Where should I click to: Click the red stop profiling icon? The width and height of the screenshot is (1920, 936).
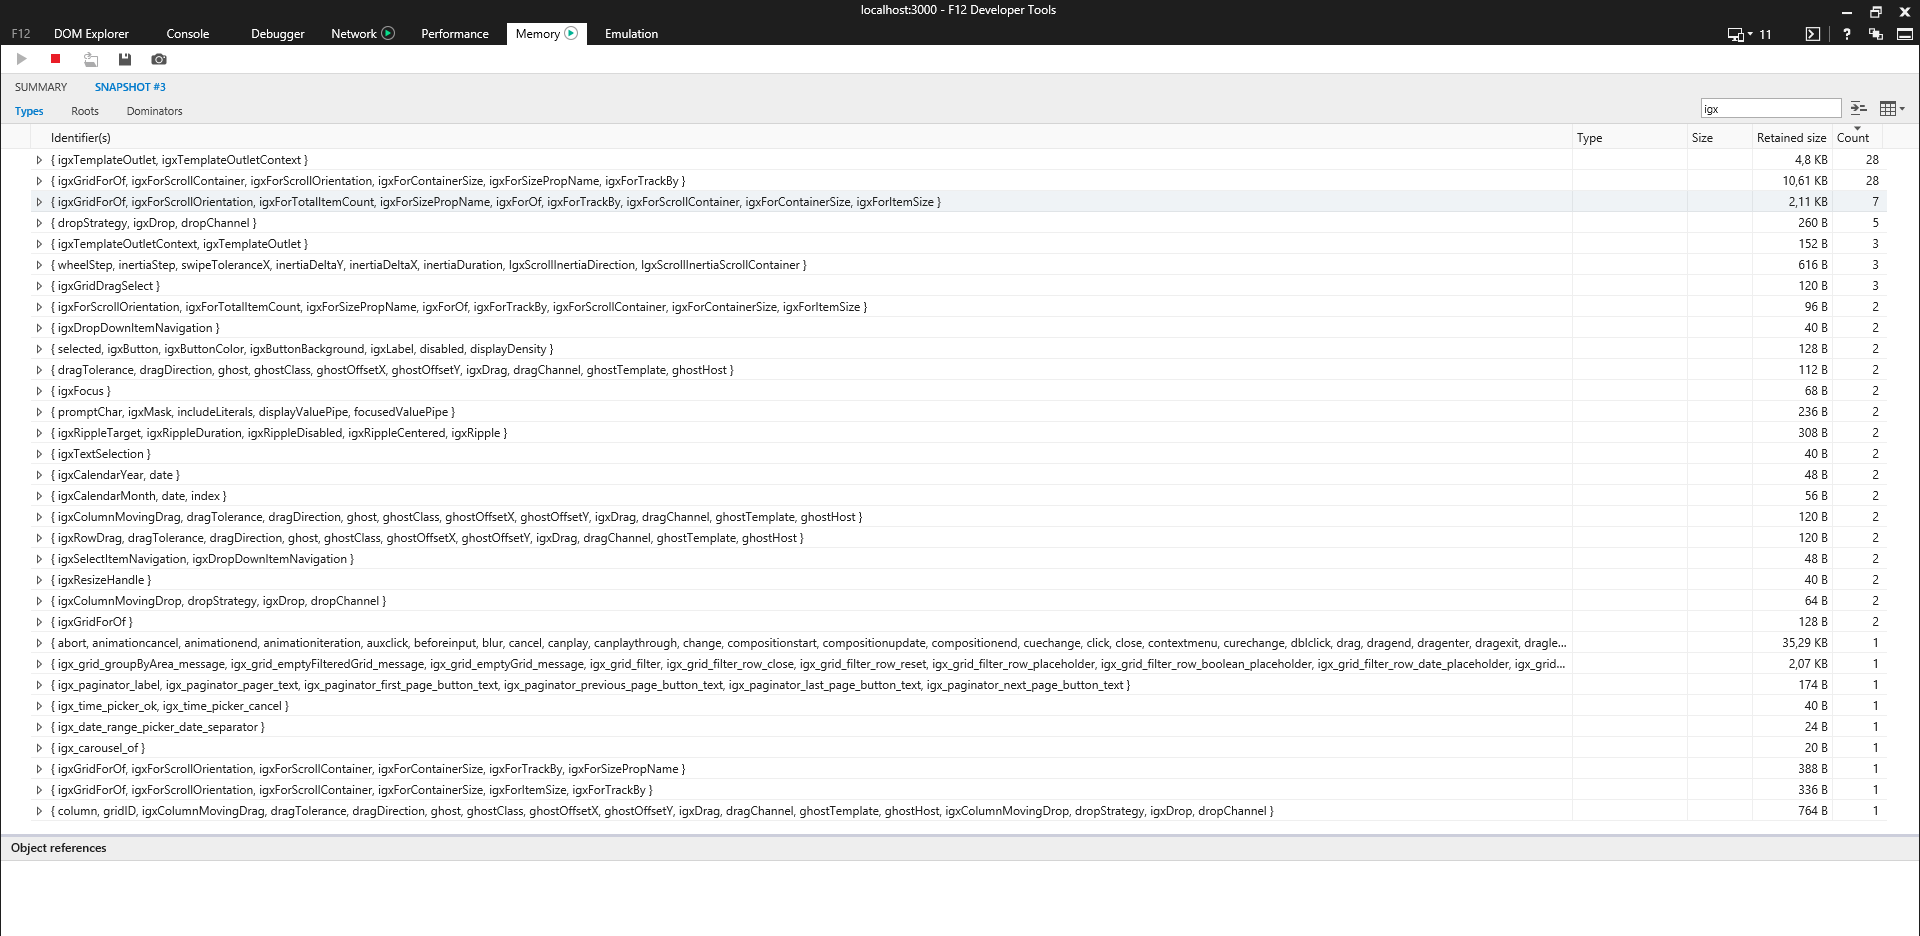pos(55,59)
